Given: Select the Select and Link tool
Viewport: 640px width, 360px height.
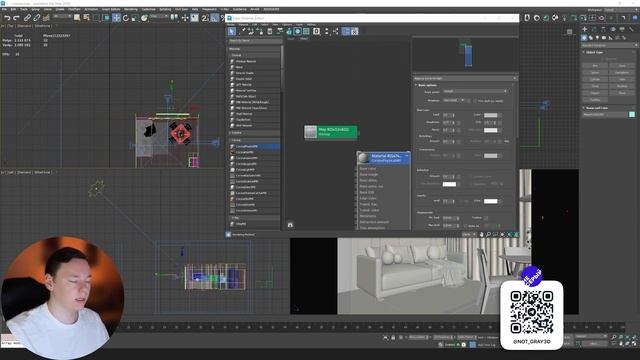Looking at the screenshot, I should click(27, 18).
